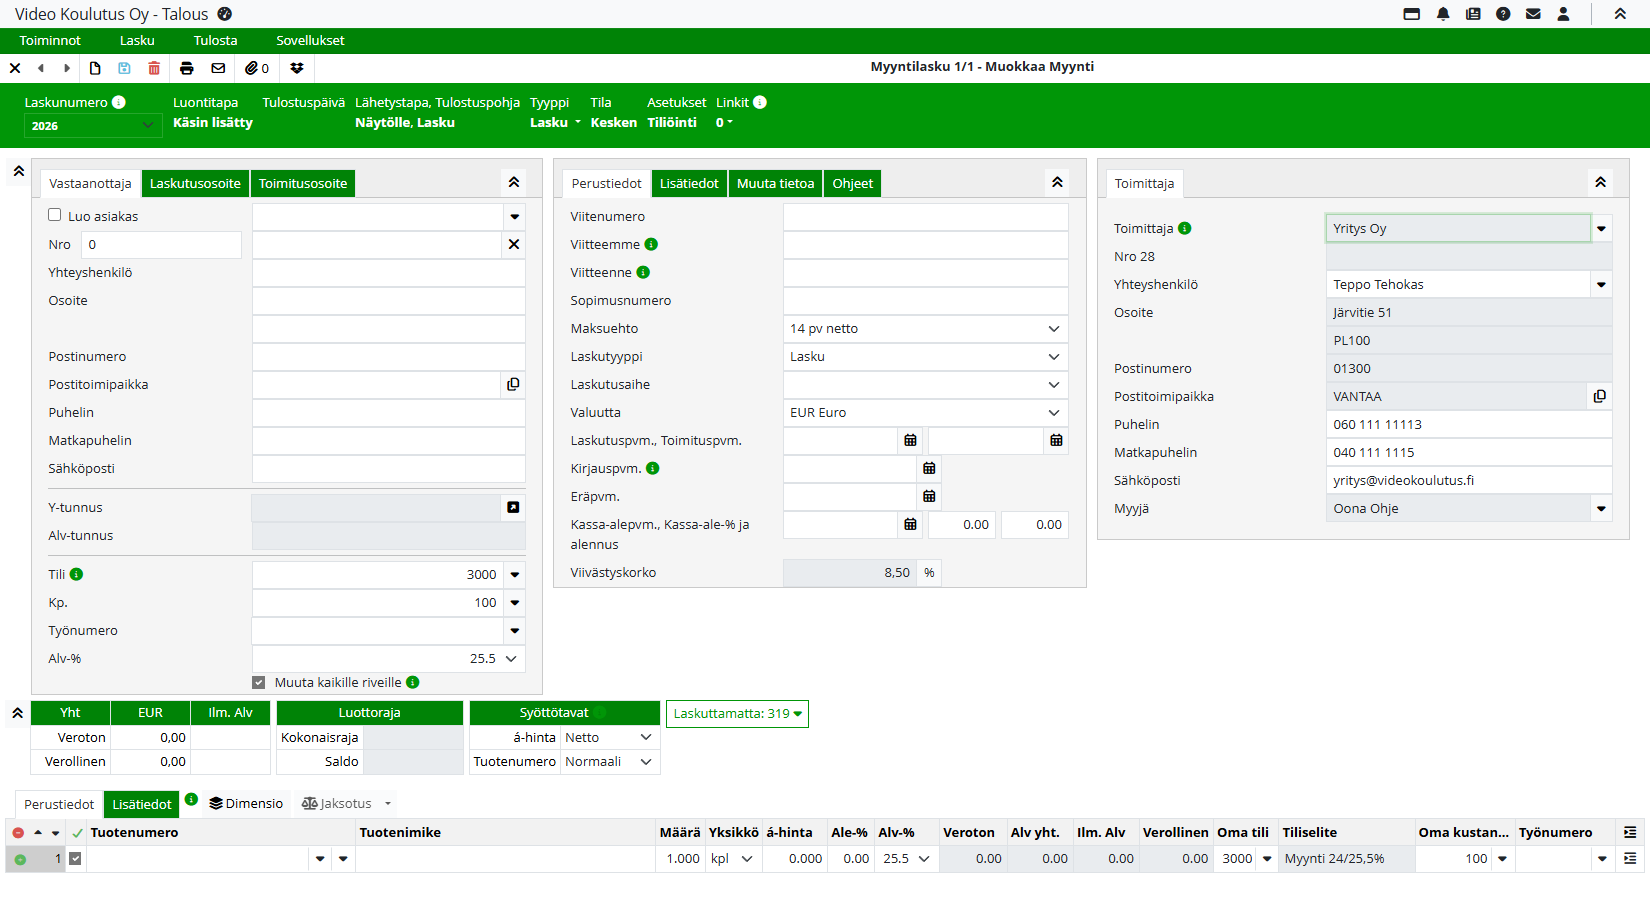Toggle Muuta kaikille riveille checkbox
The image size is (1650, 897).
[x=259, y=682]
